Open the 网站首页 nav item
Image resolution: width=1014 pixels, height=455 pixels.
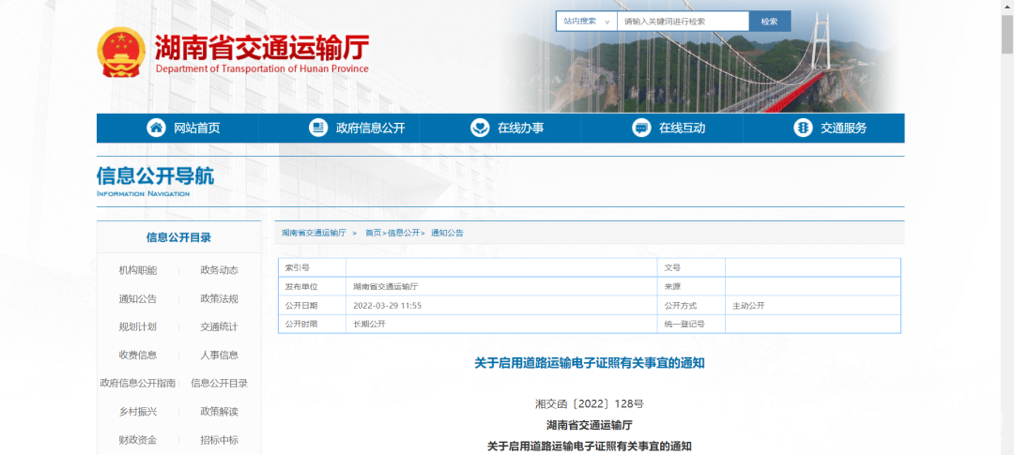pyautogui.click(x=197, y=128)
